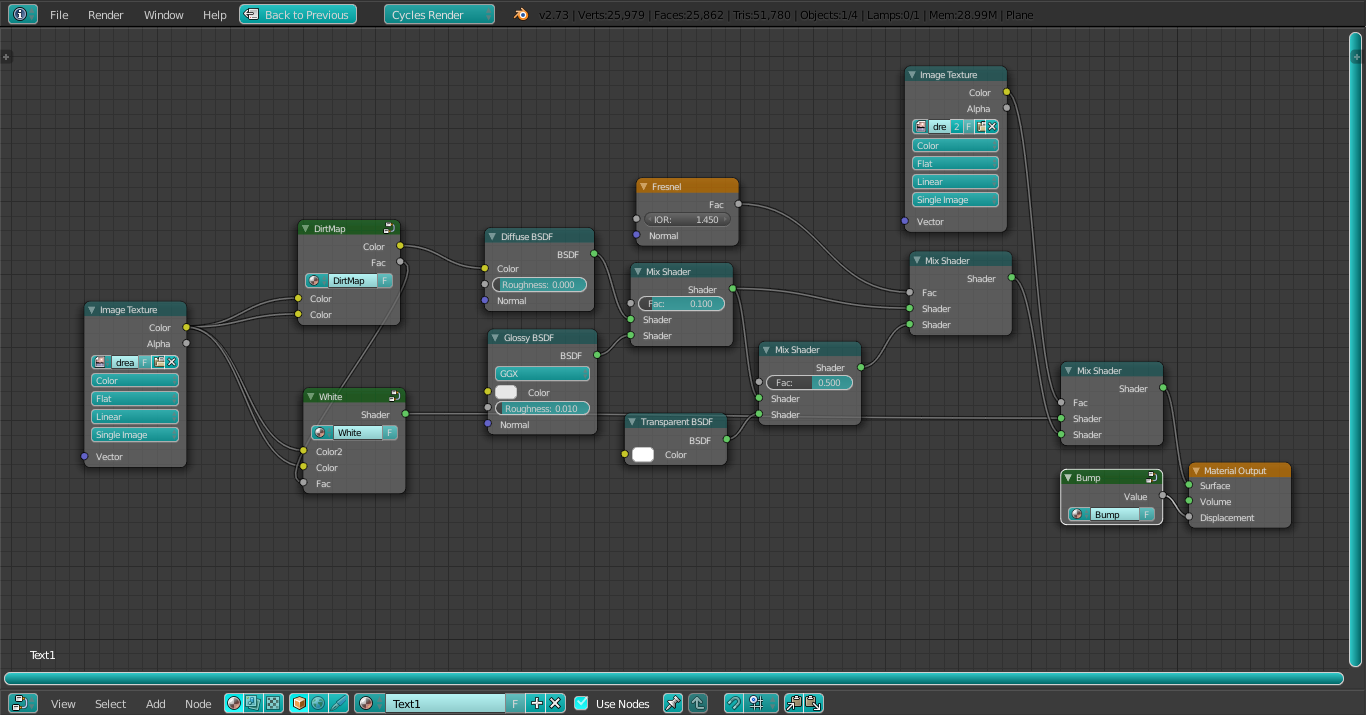Collapse the Glossy BSDF node
The image size is (1366, 715).
(496, 338)
